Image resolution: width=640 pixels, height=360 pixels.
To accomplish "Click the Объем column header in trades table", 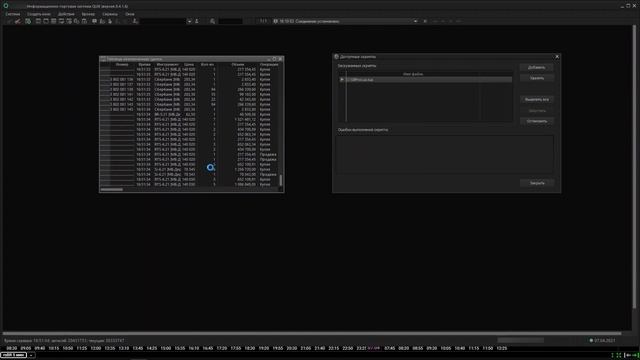I will (238, 64).
